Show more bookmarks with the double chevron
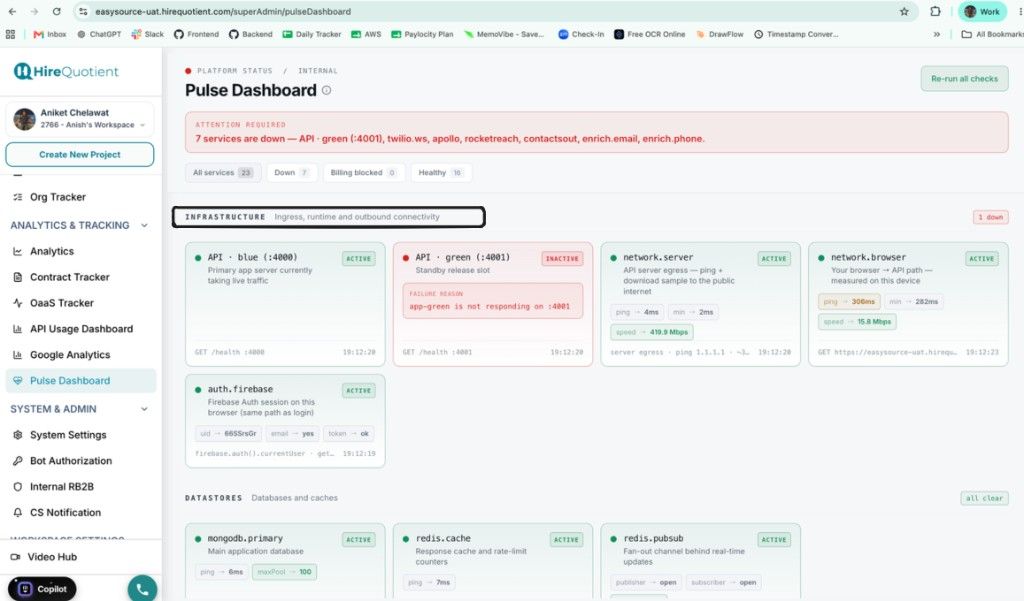The width and height of the screenshot is (1024, 601). tap(936, 34)
